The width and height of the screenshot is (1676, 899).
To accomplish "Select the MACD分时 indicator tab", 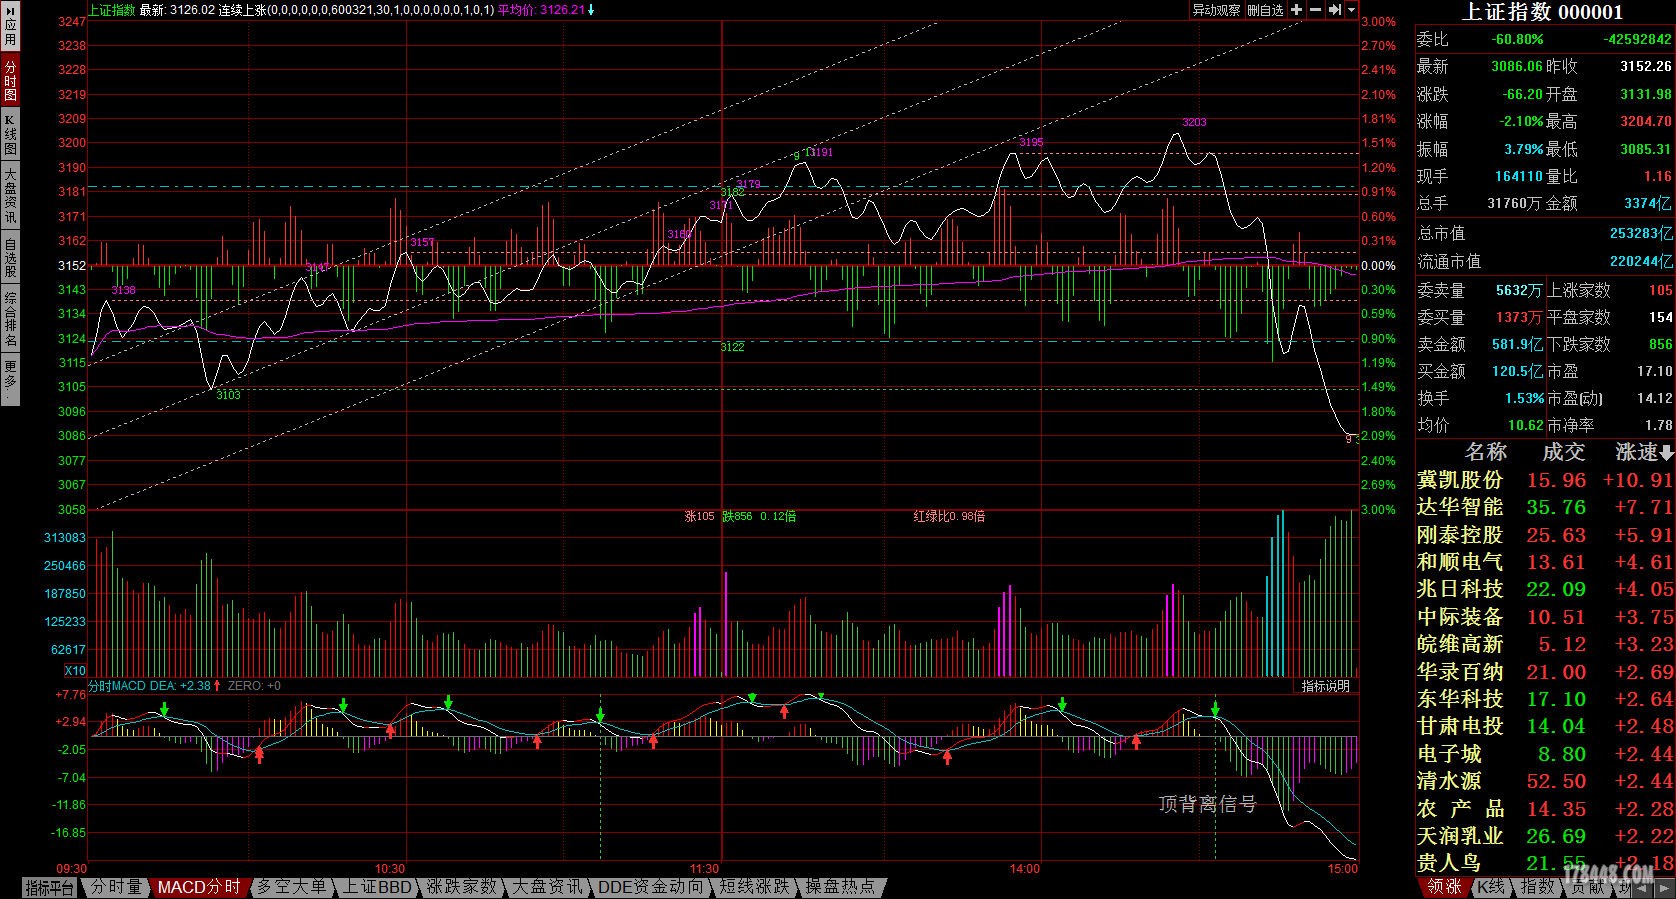I will 199,887.
